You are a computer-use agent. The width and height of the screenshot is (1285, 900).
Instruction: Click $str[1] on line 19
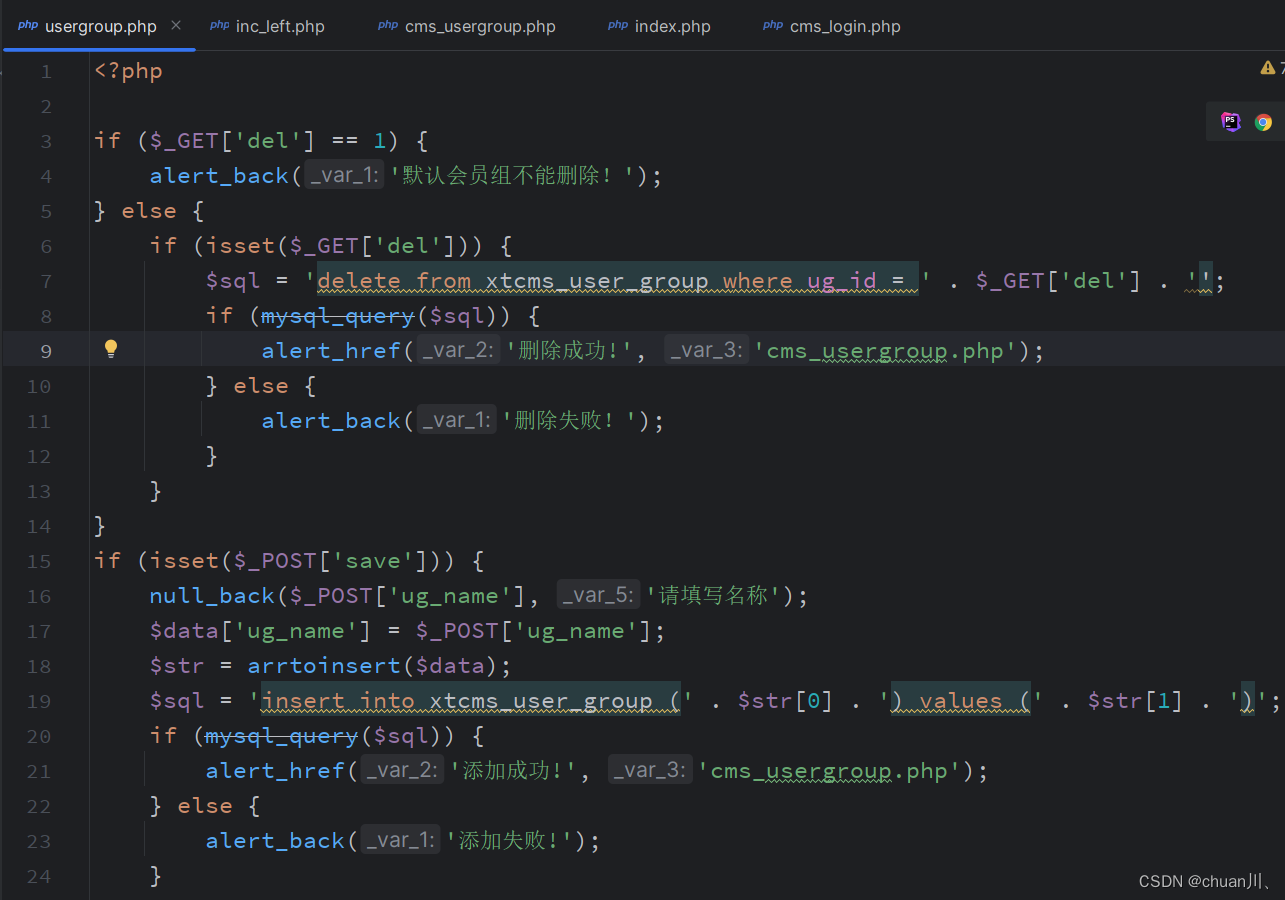tap(1135, 701)
